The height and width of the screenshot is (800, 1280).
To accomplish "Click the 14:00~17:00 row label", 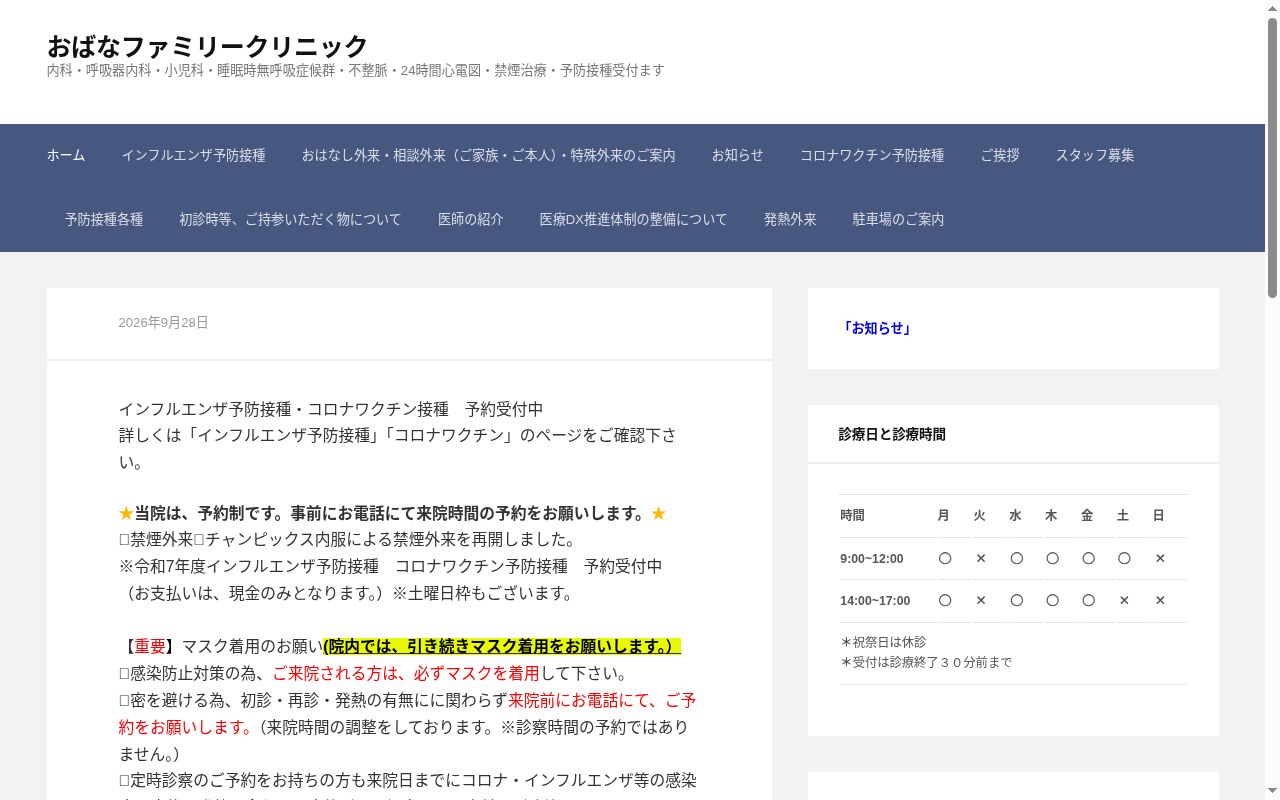I will 875,601.
